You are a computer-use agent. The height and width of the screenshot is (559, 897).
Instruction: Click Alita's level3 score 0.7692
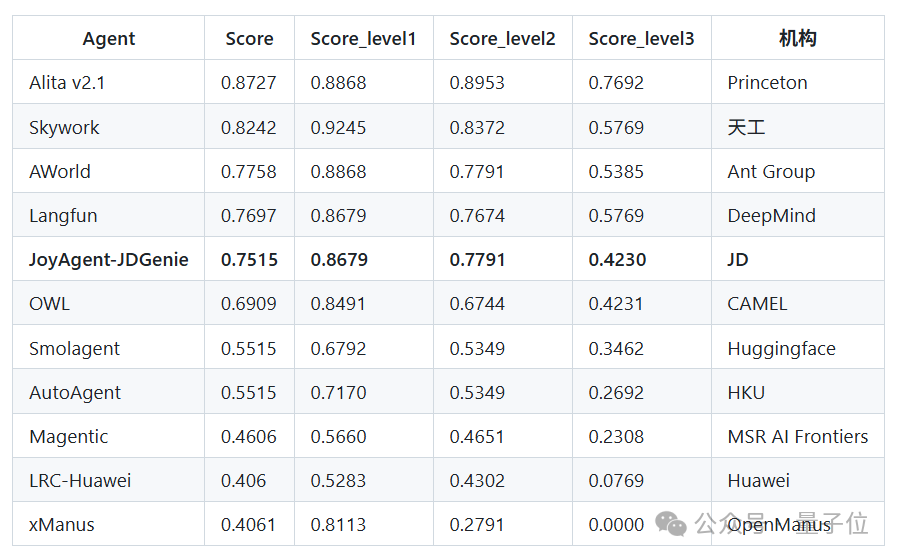pos(616,82)
